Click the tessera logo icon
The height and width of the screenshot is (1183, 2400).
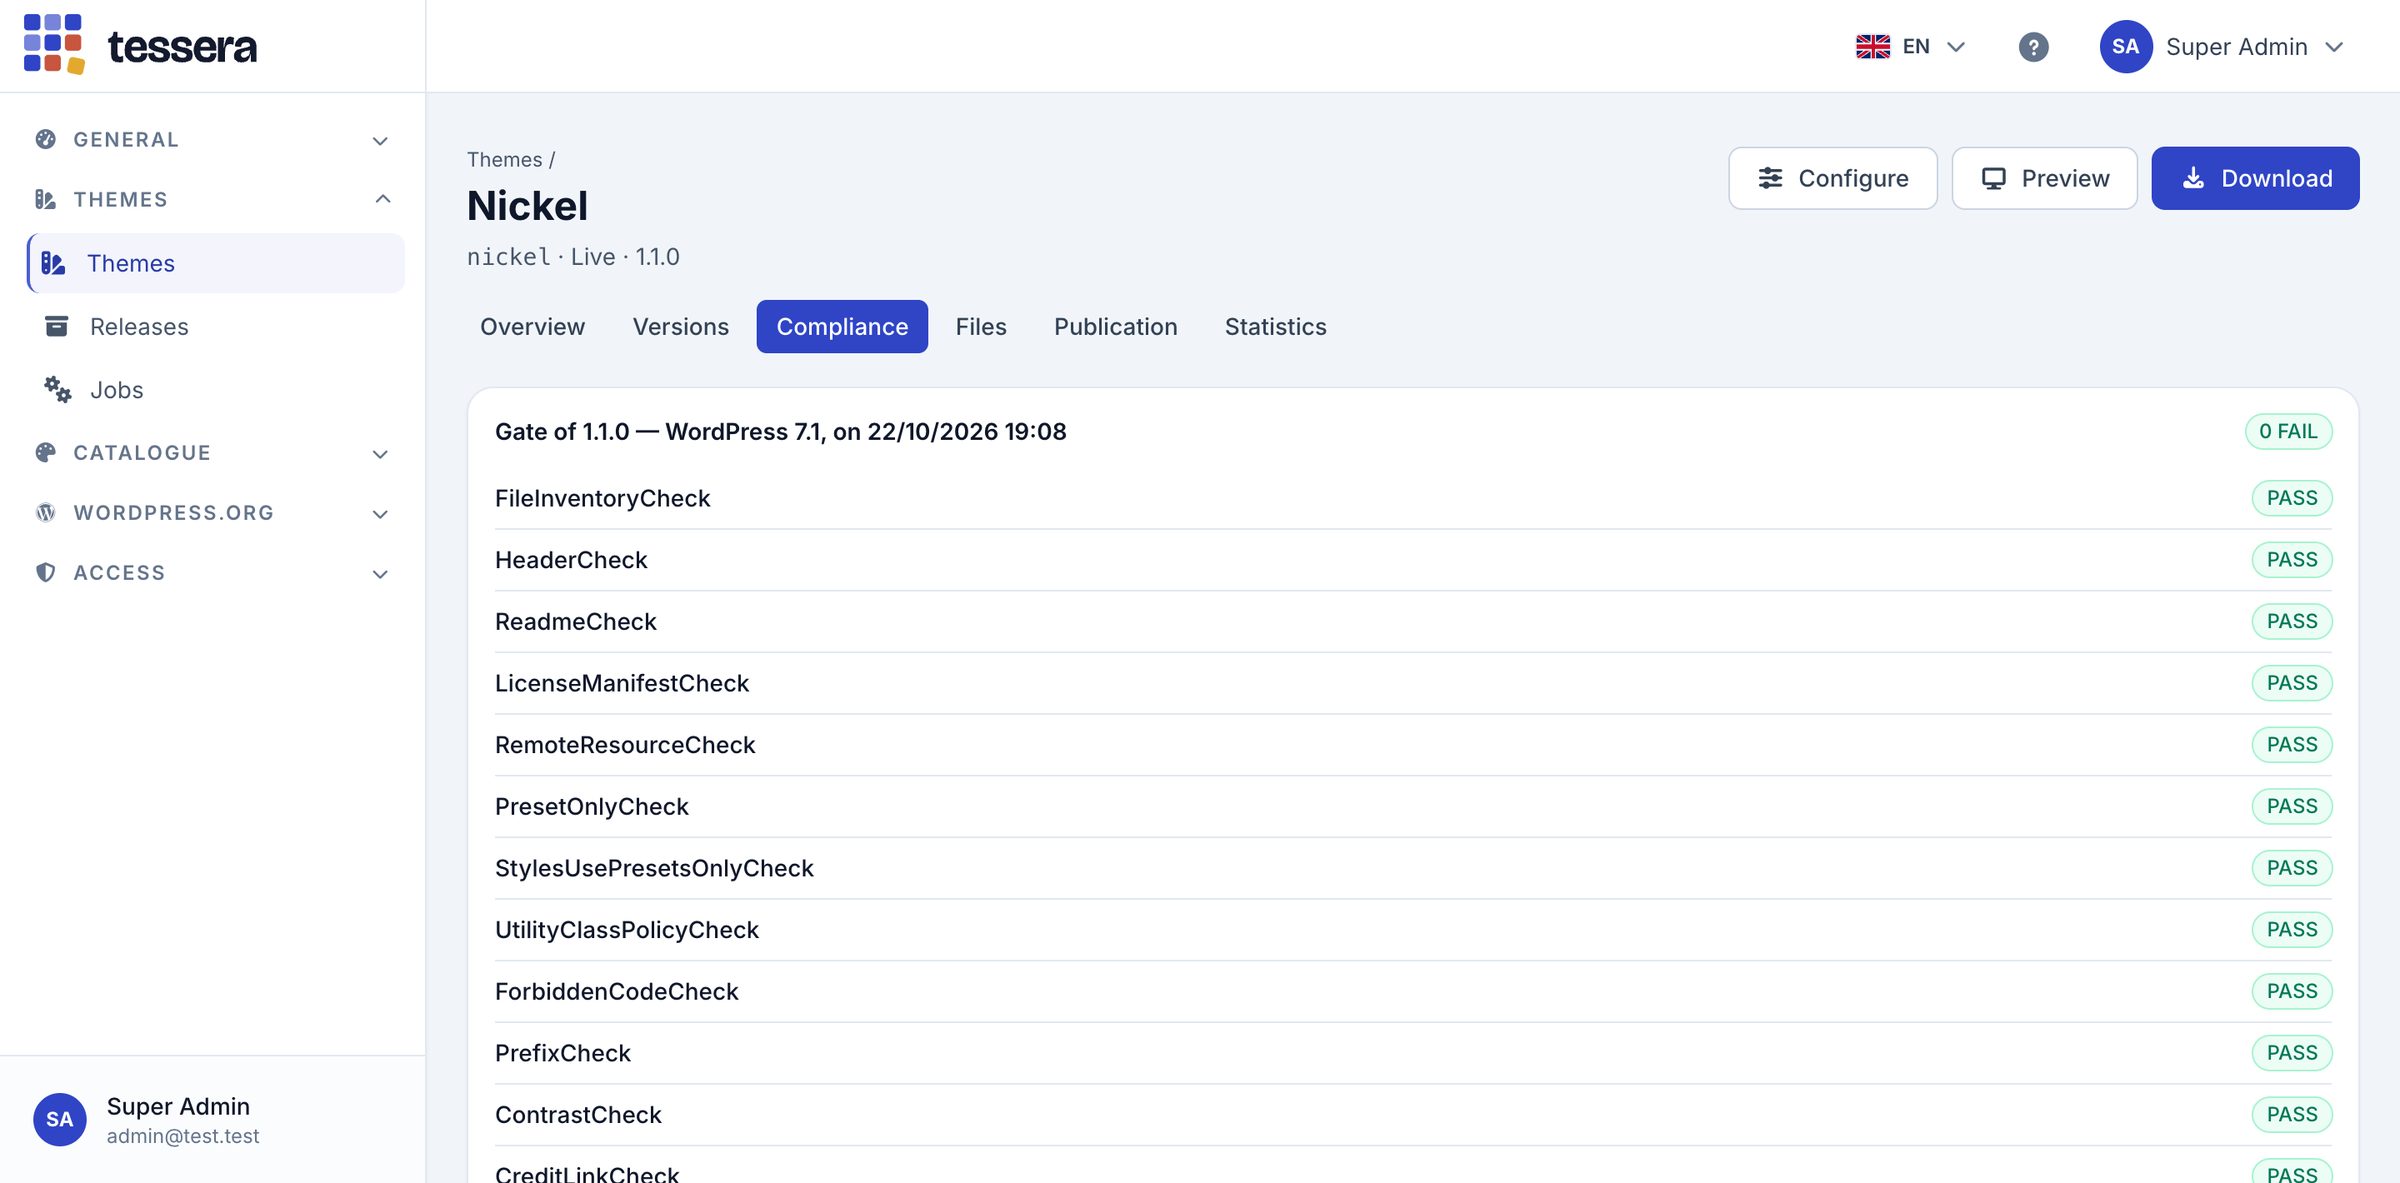tap(54, 44)
